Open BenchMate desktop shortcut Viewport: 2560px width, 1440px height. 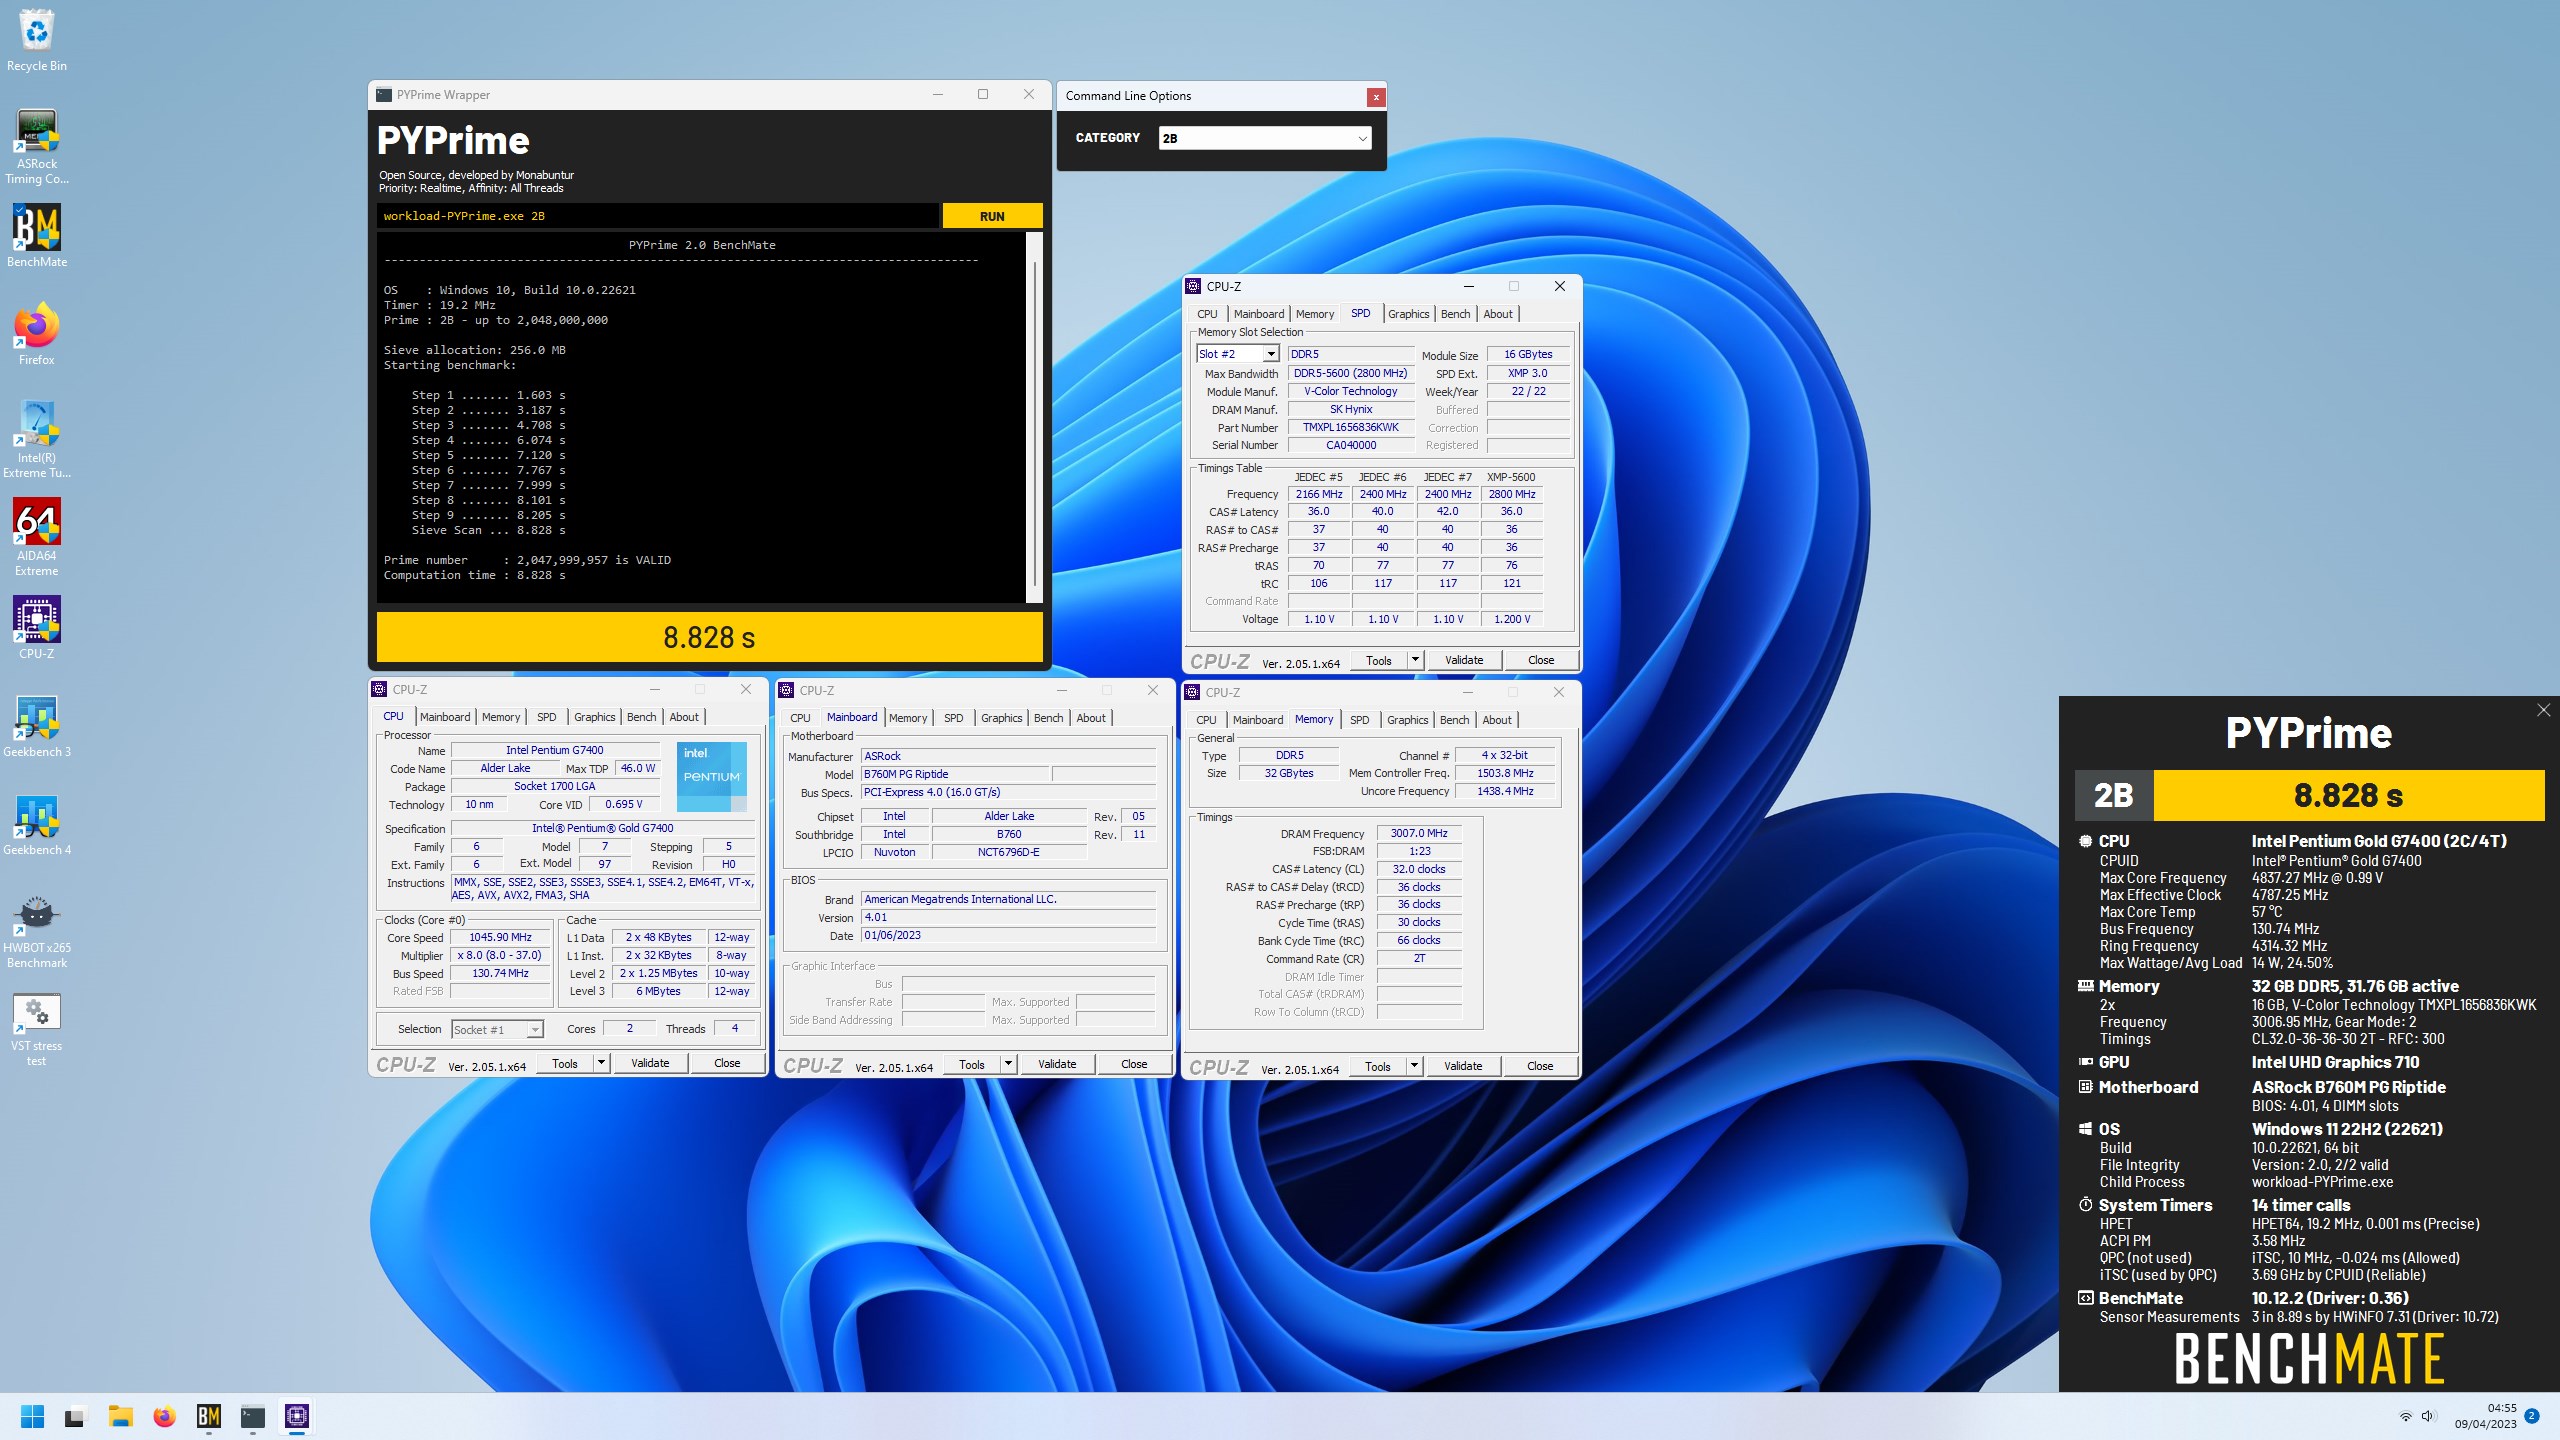[37, 236]
